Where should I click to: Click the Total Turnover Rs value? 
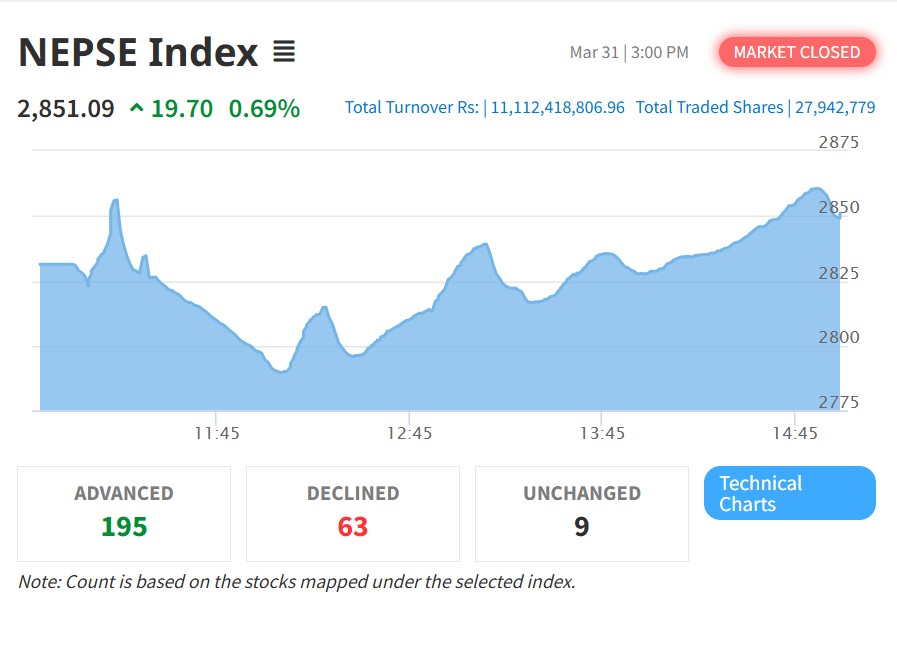[557, 107]
